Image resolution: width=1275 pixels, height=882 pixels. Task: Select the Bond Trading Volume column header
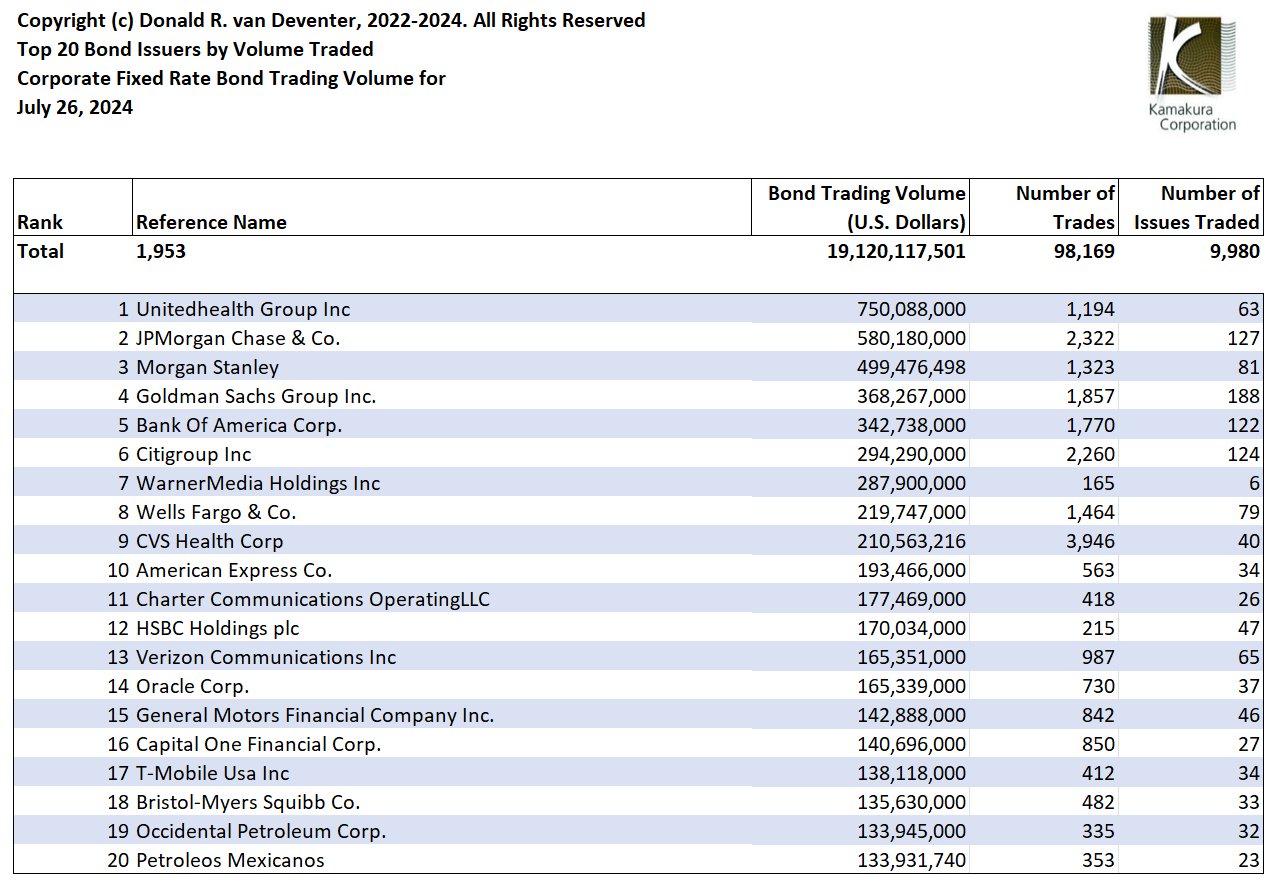(866, 207)
